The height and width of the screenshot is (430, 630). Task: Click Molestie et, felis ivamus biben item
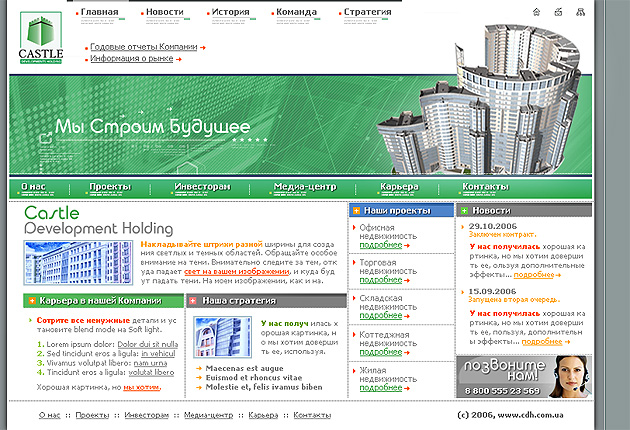[x=264, y=387]
